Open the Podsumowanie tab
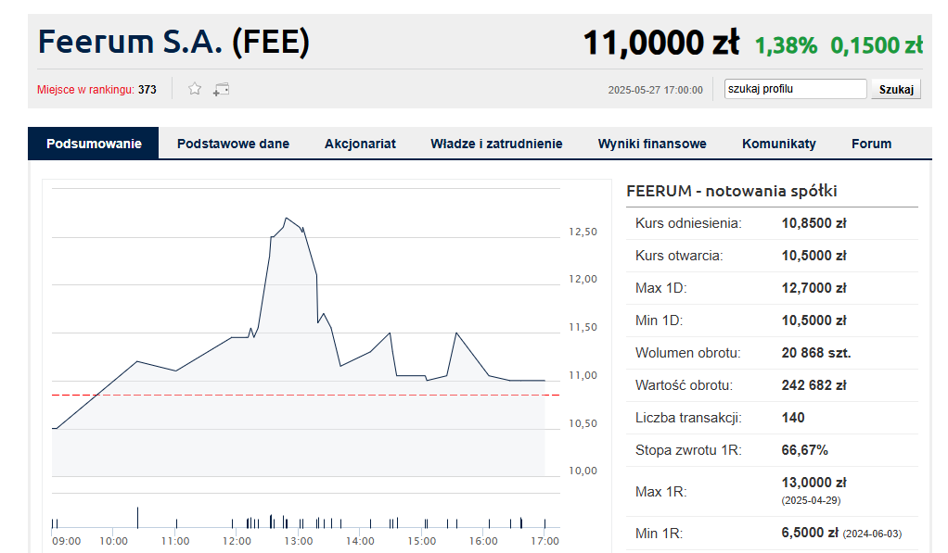 coord(94,143)
